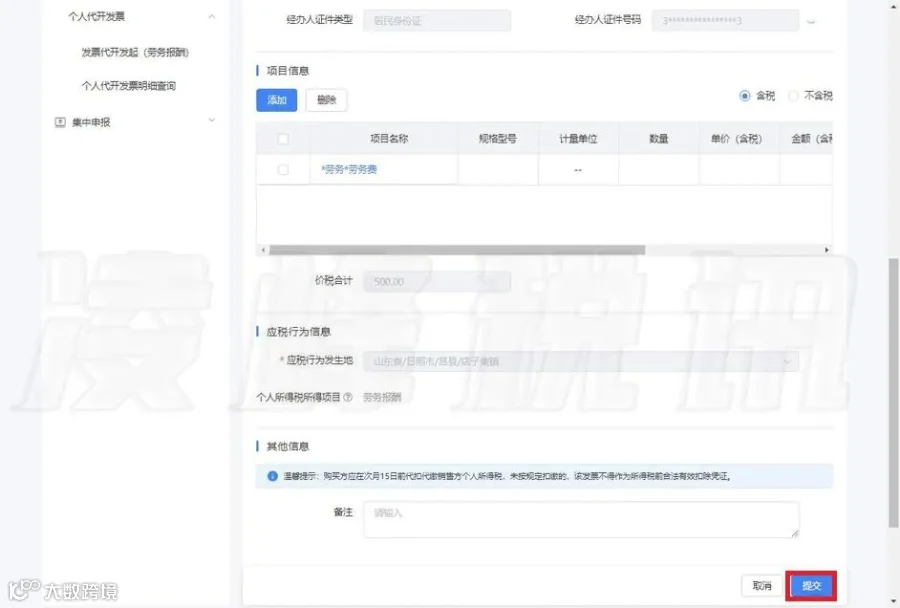Open 个人代开发票明细查询 menu item
900x608 pixels.
coord(129,86)
